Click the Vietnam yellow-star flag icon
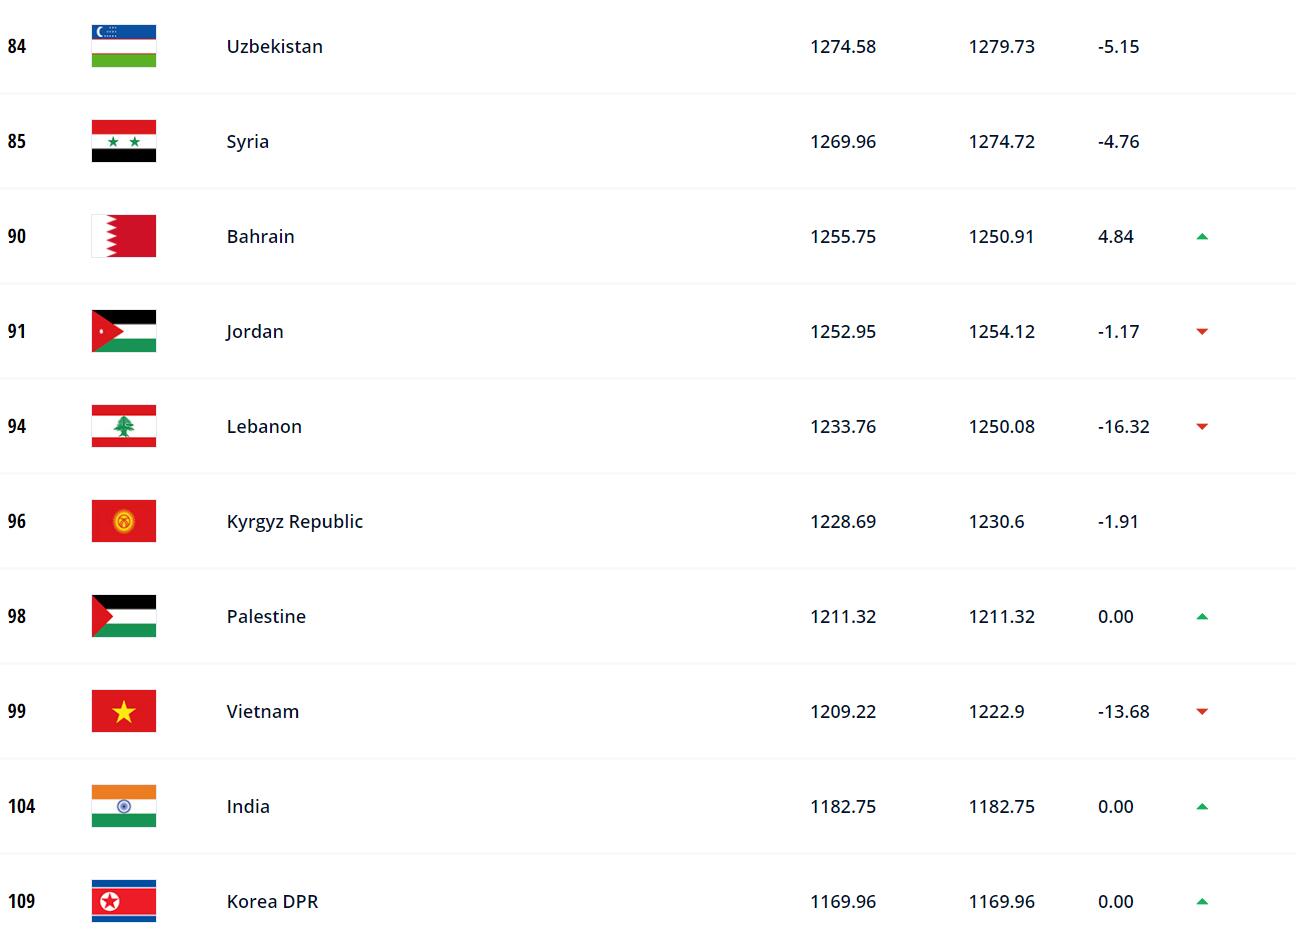Image resolution: width=1296 pixels, height=947 pixels. [x=124, y=711]
